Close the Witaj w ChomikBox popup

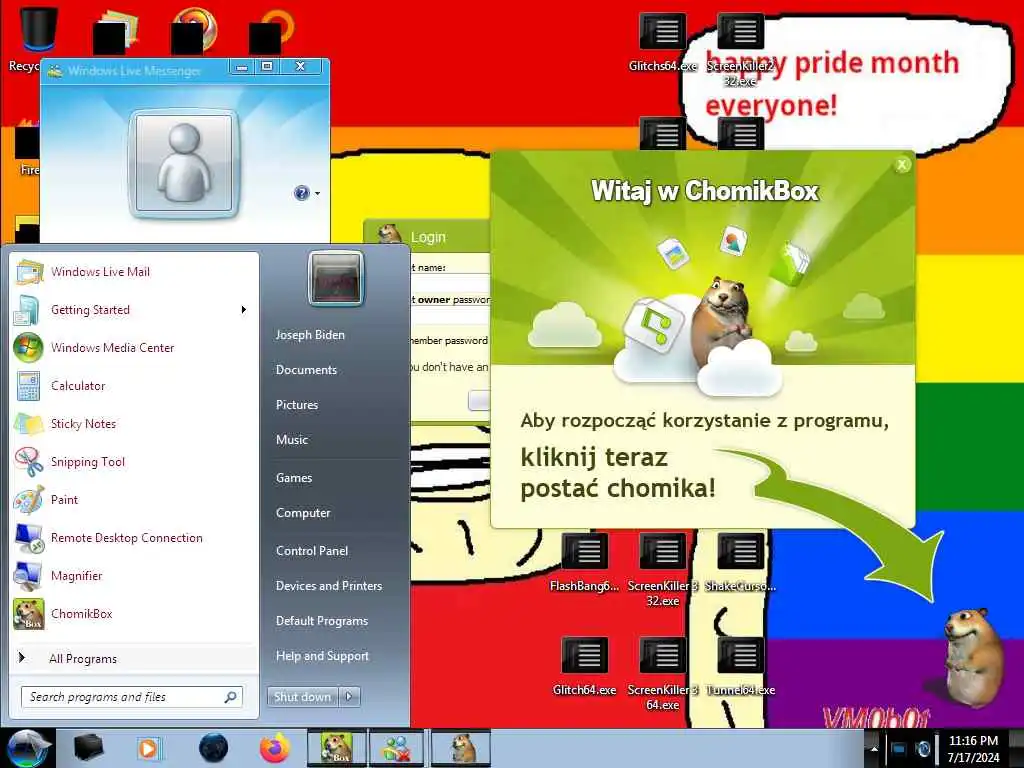click(x=902, y=165)
